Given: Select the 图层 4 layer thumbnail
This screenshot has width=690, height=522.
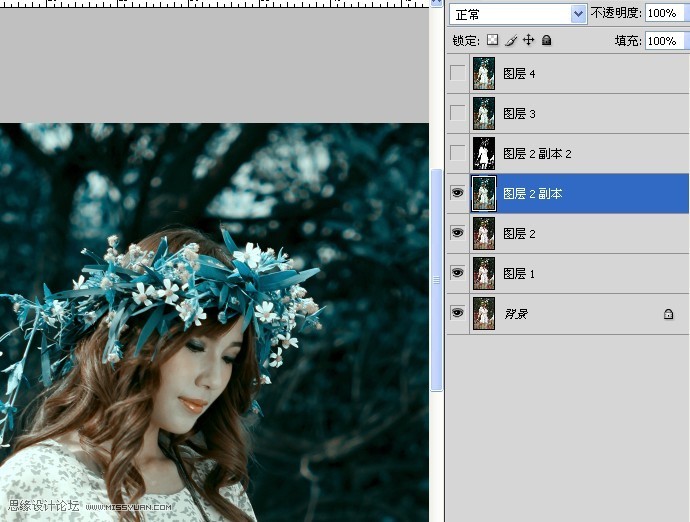Looking at the screenshot, I should (x=484, y=74).
